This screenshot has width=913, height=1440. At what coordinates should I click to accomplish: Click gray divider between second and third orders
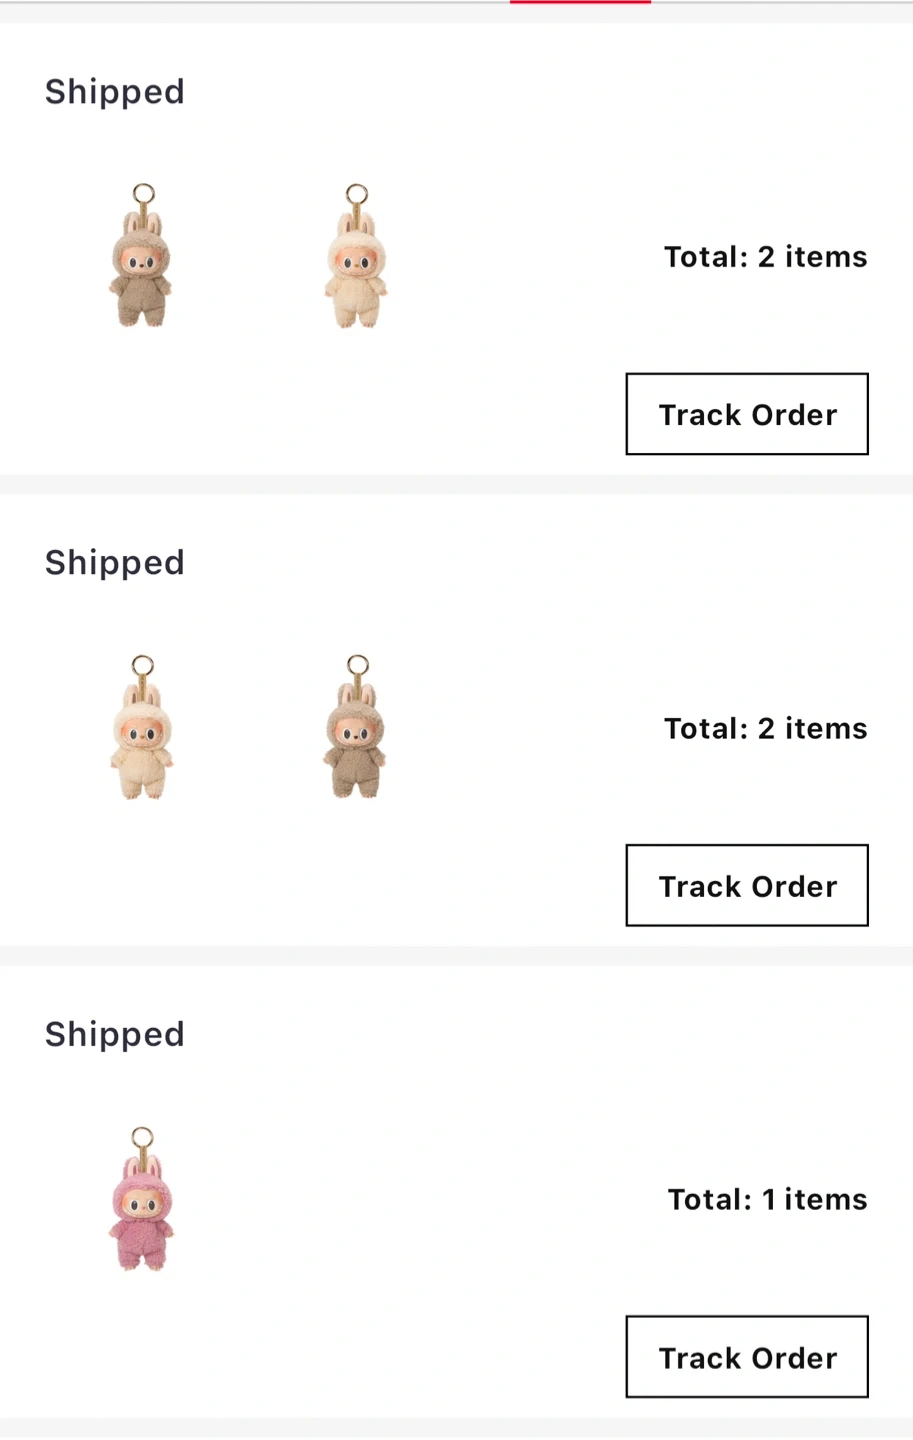456,956
